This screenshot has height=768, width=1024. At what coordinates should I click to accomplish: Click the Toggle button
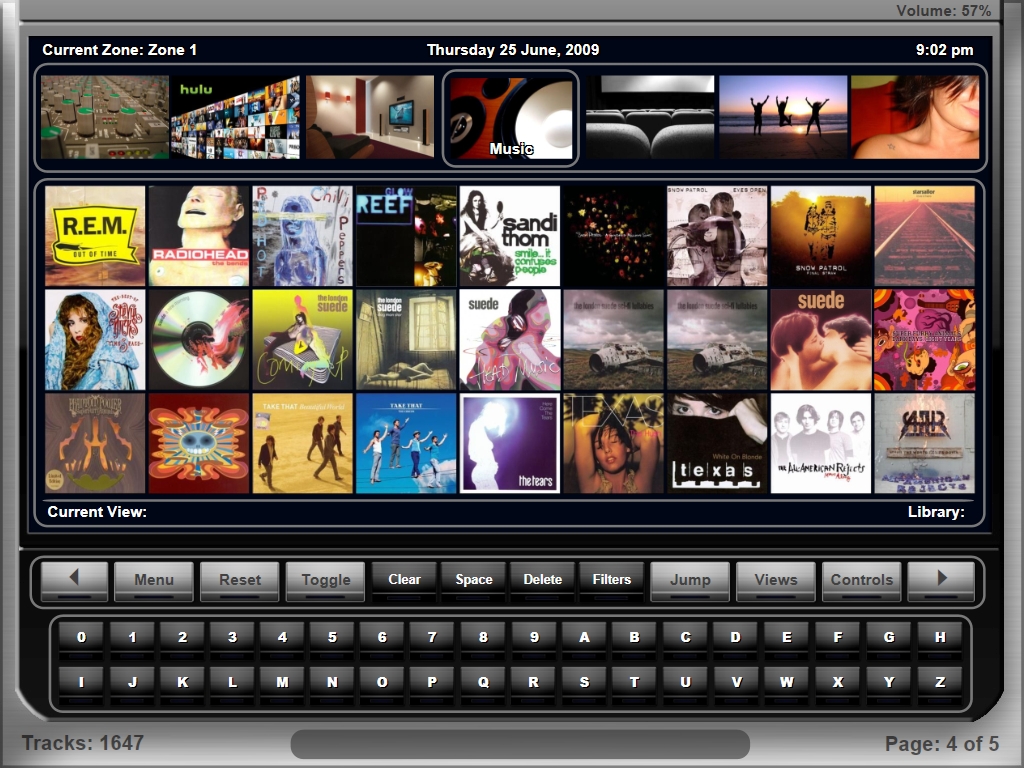tap(325, 581)
